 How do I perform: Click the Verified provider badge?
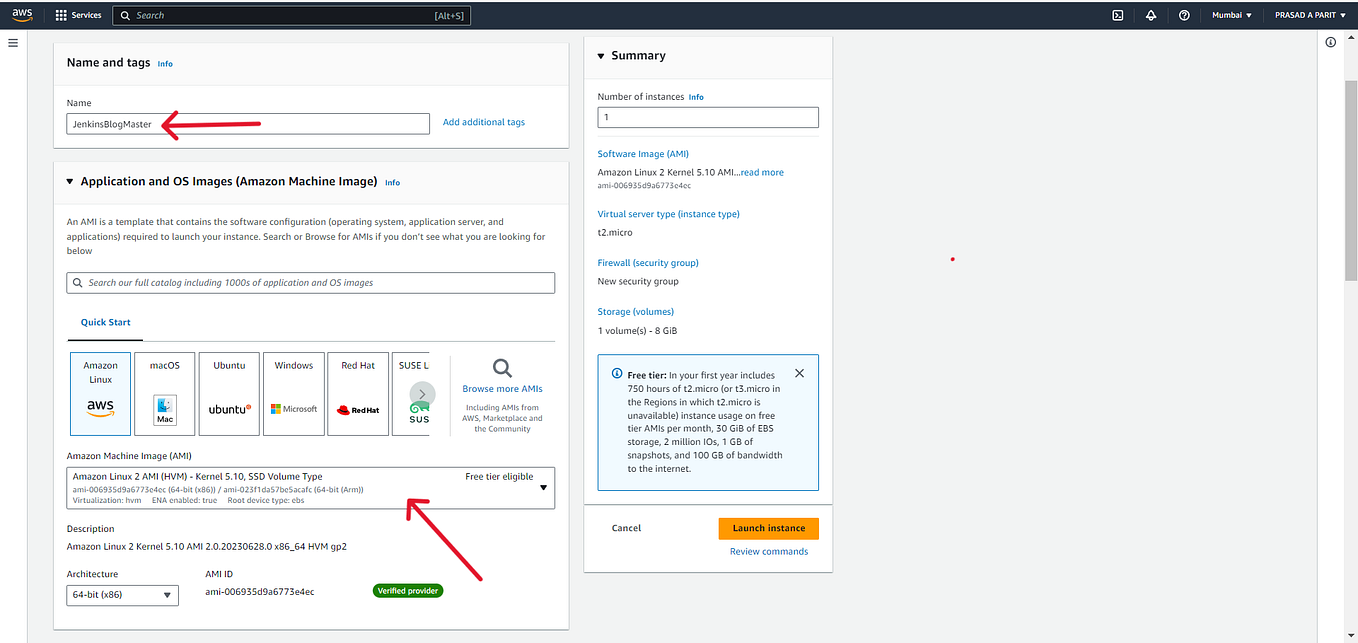(x=407, y=591)
